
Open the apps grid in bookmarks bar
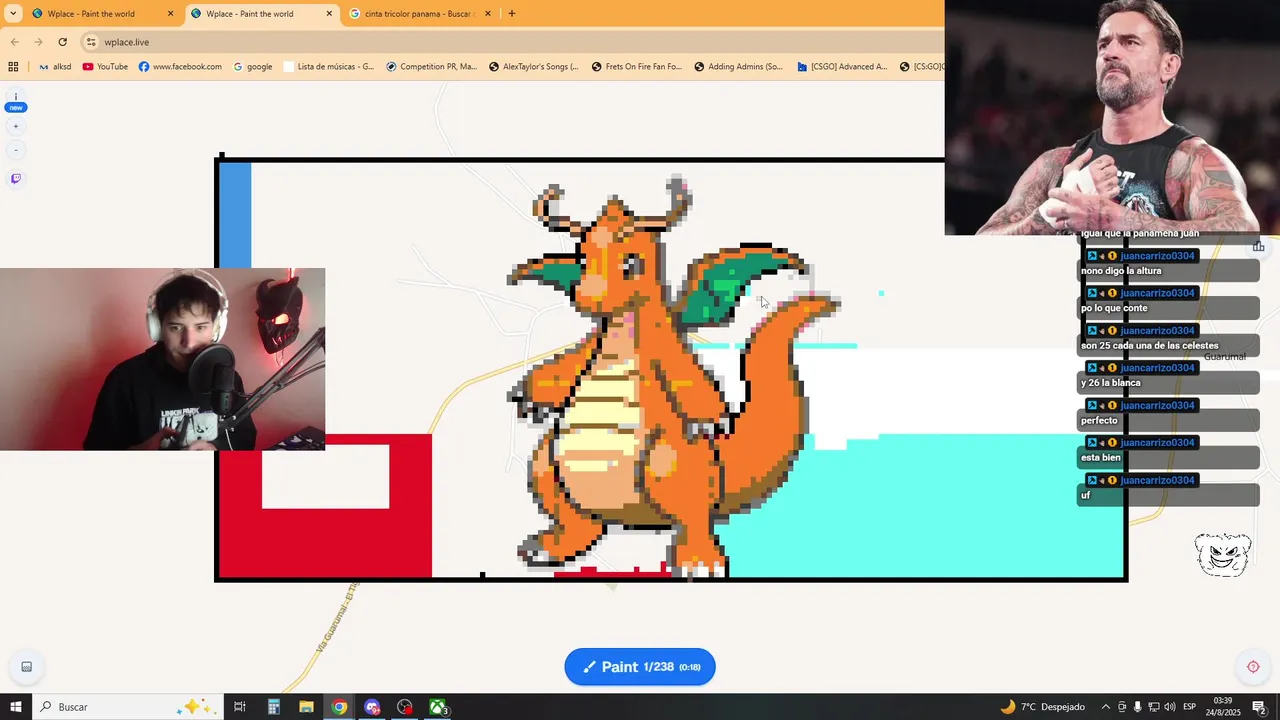tap(13, 67)
